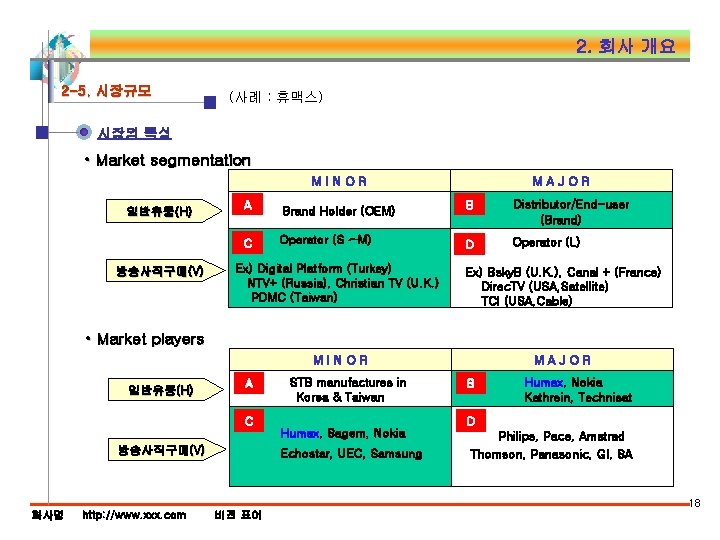Click the (사례 : 휴맥스) caption
This screenshot has width=720, height=540.
(x=276, y=97)
